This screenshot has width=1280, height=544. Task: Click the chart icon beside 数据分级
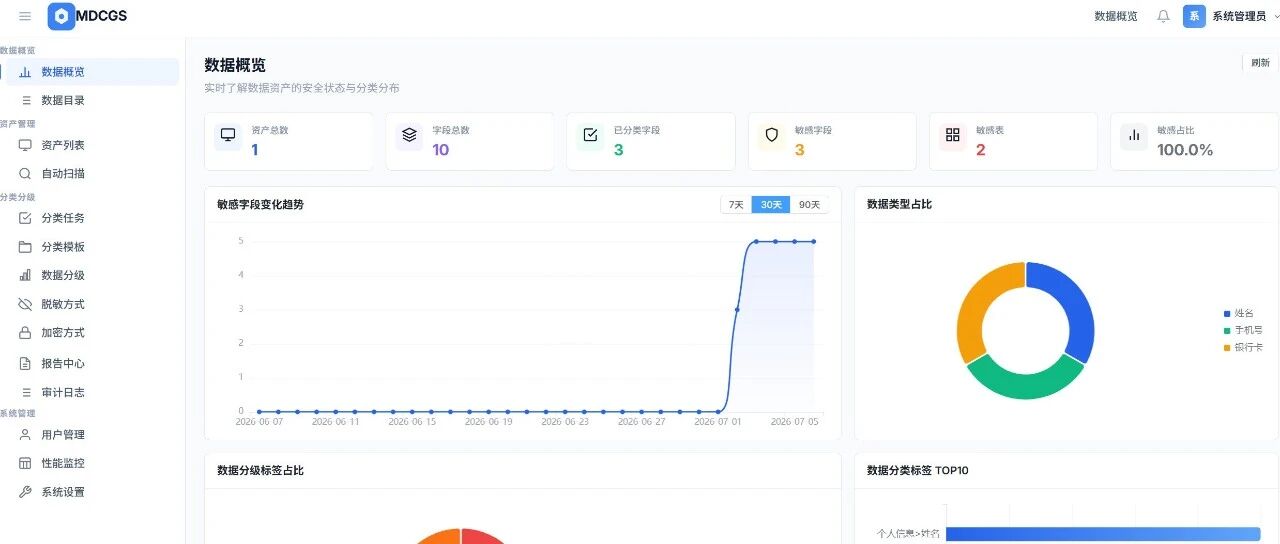[x=25, y=275]
